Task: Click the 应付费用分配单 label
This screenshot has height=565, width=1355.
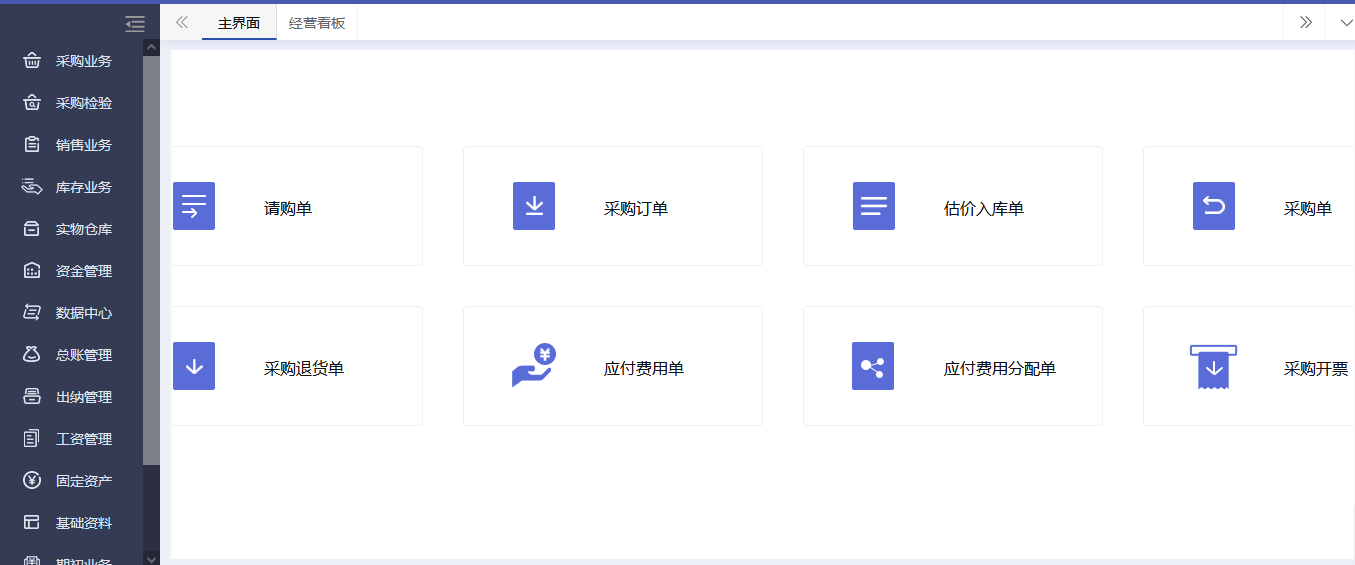Action: pos(999,369)
